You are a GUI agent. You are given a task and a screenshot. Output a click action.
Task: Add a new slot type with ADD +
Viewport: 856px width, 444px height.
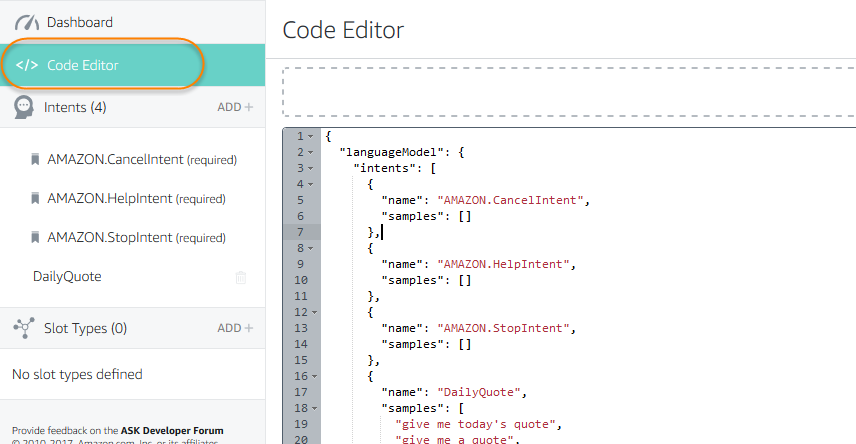pos(235,328)
